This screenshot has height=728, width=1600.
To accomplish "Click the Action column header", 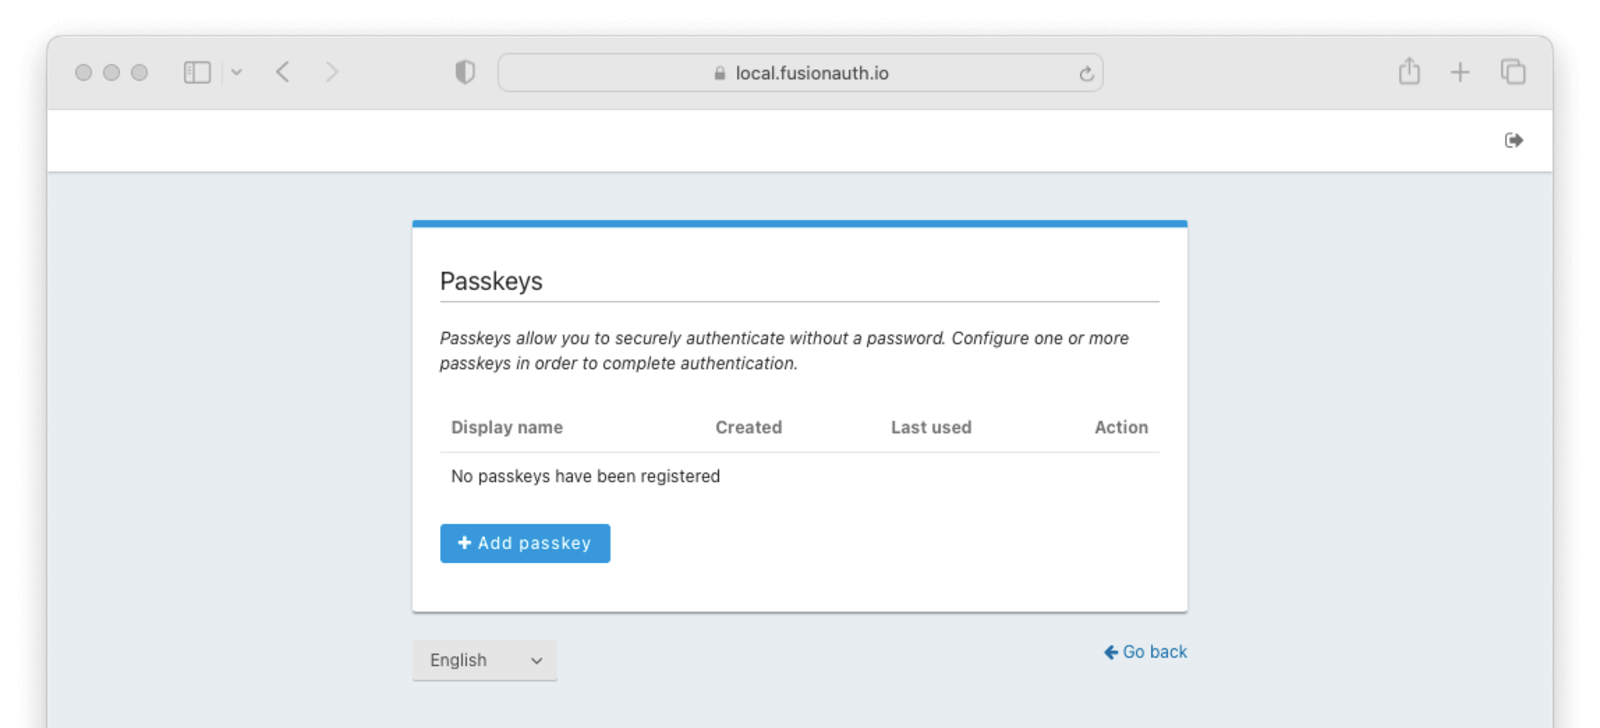I will pos(1121,427).
